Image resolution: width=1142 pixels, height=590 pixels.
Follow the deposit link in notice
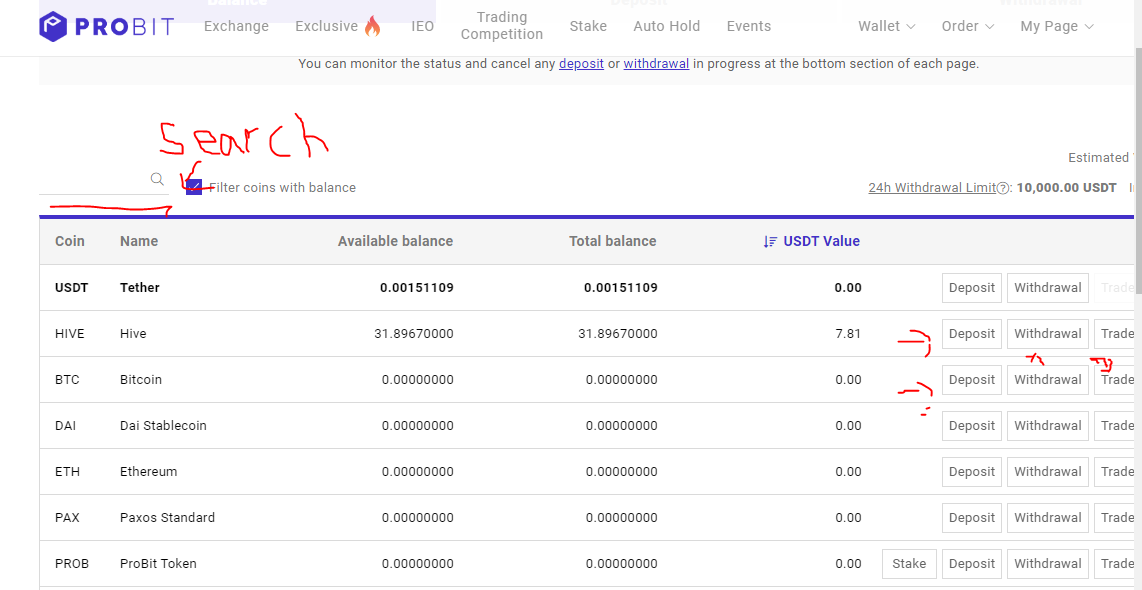(581, 63)
